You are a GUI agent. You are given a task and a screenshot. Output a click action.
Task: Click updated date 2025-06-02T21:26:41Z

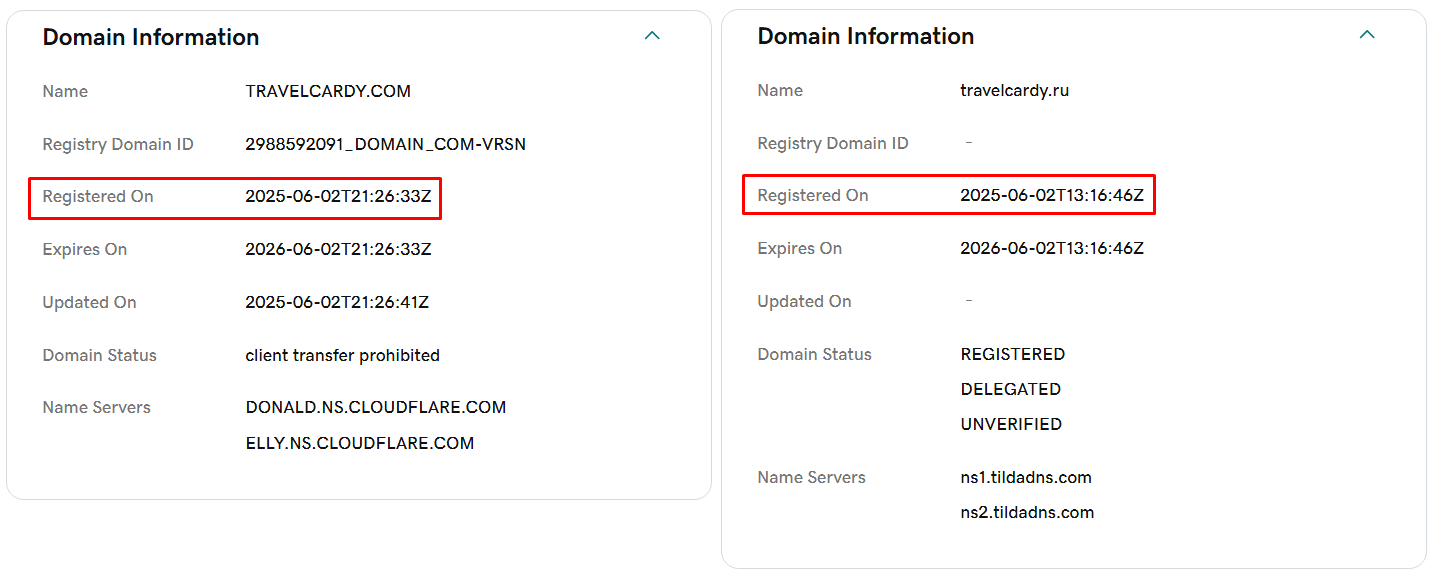(337, 303)
